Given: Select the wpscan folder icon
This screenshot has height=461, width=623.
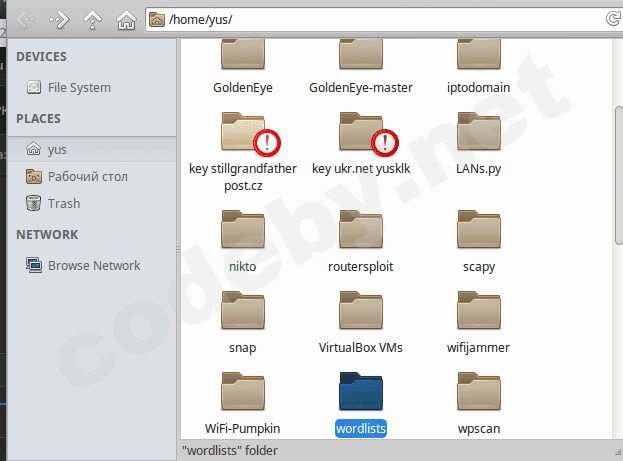Looking at the screenshot, I should click(x=479, y=391).
